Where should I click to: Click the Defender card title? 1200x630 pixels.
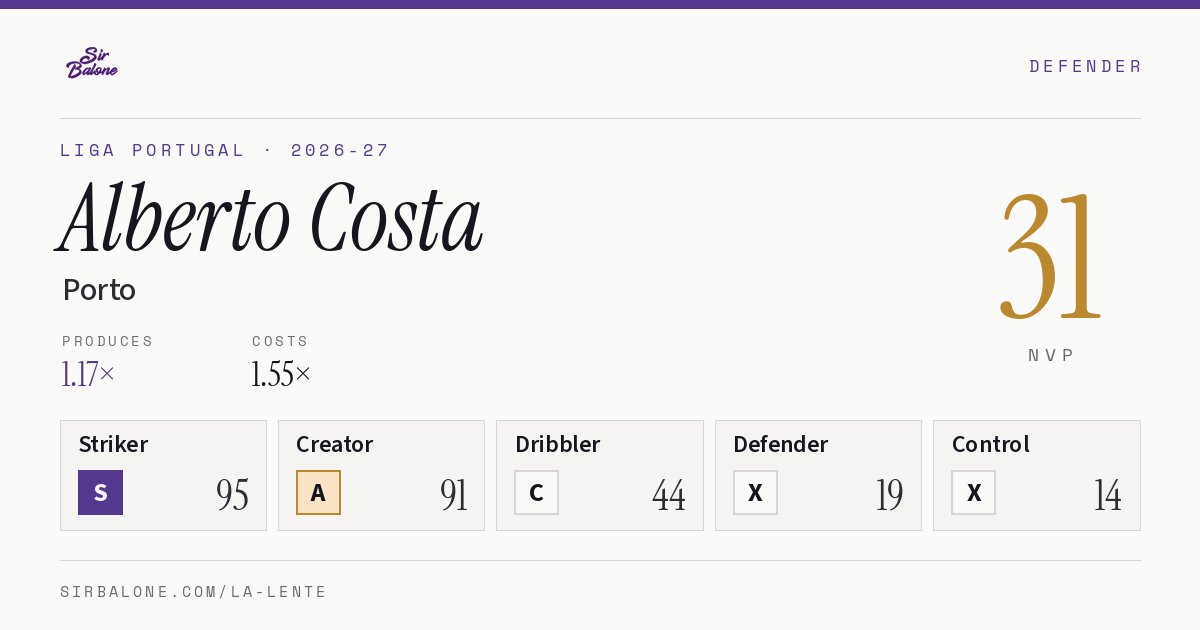781,444
